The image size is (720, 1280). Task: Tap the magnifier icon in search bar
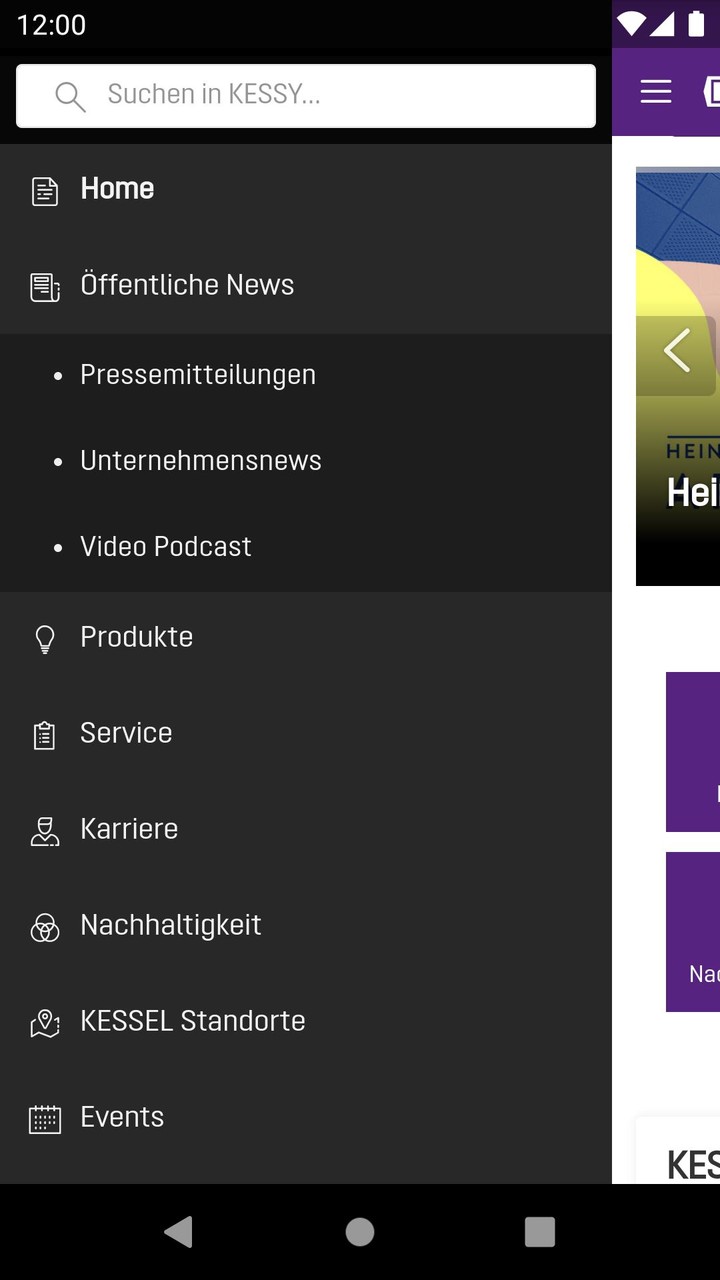pos(70,96)
